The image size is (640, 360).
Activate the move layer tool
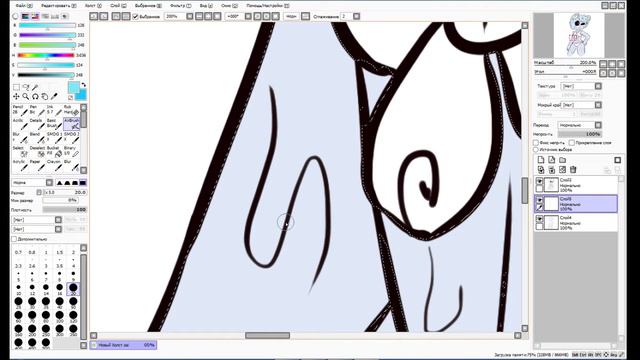click(16, 97)
